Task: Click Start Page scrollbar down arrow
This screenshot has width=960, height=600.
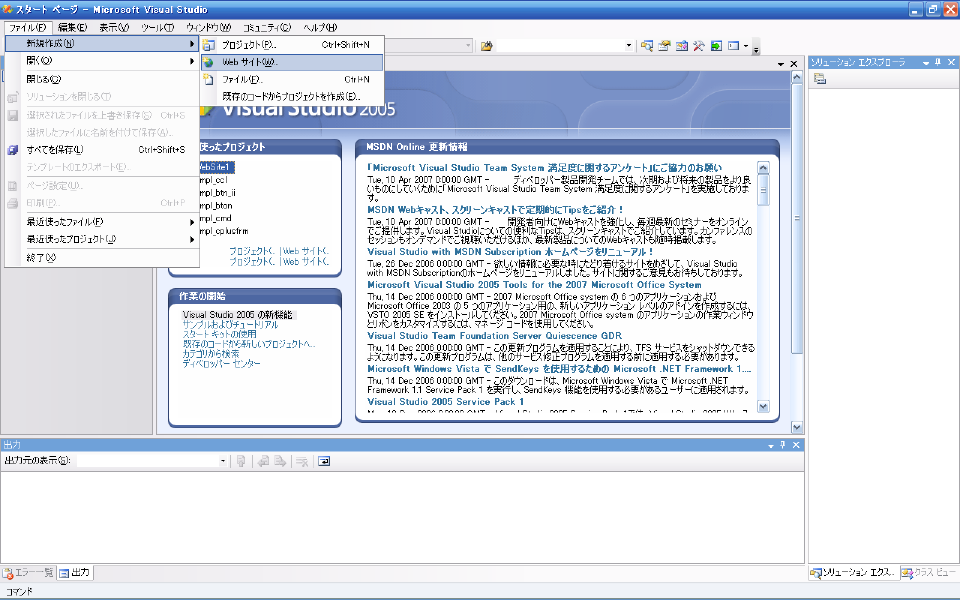Action: click(x=797, y=427)
